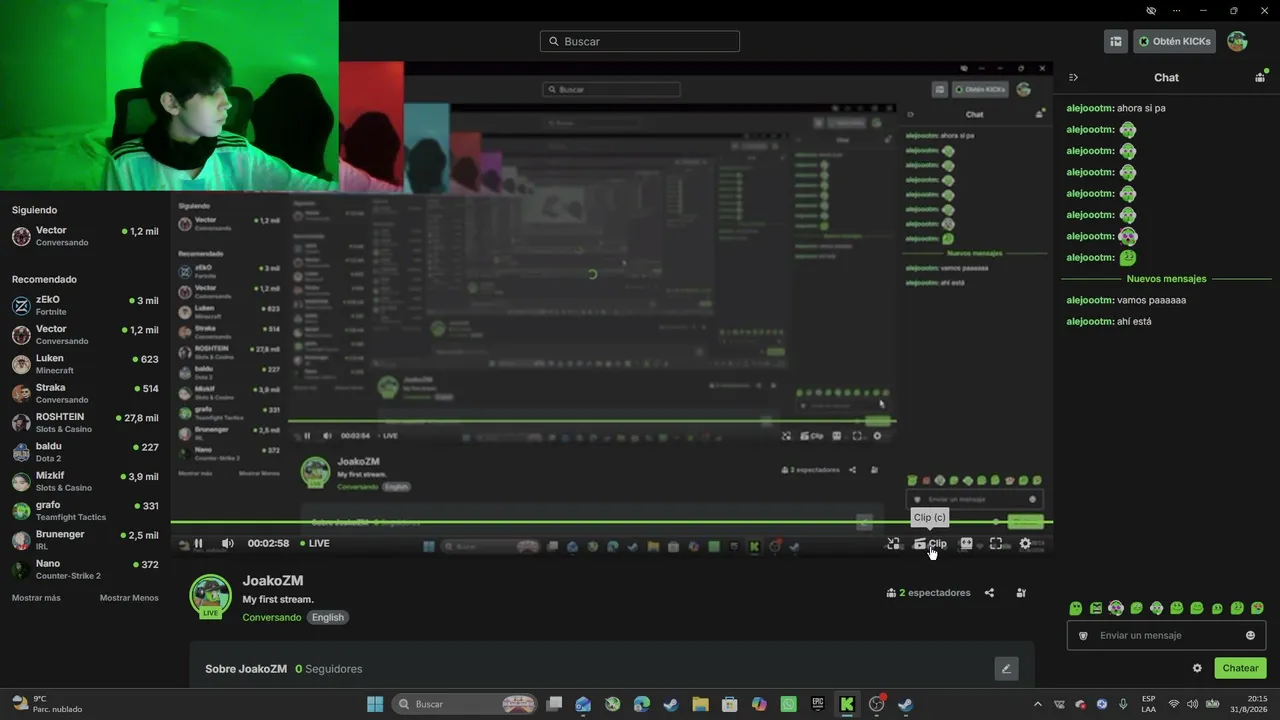1280x720 pixels.
Task: Pick the last heart-eyes quick emote
Action: pyautogui.click(x=1257, y=608)
